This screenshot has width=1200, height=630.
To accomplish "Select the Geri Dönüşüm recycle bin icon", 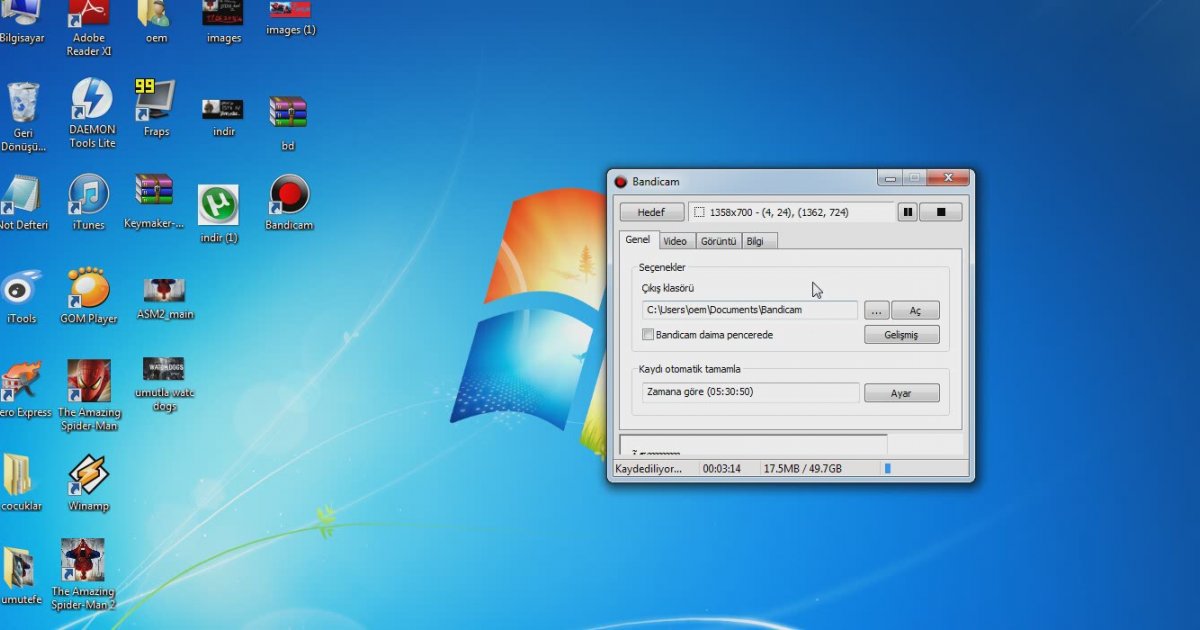I will tap(23, 117).
